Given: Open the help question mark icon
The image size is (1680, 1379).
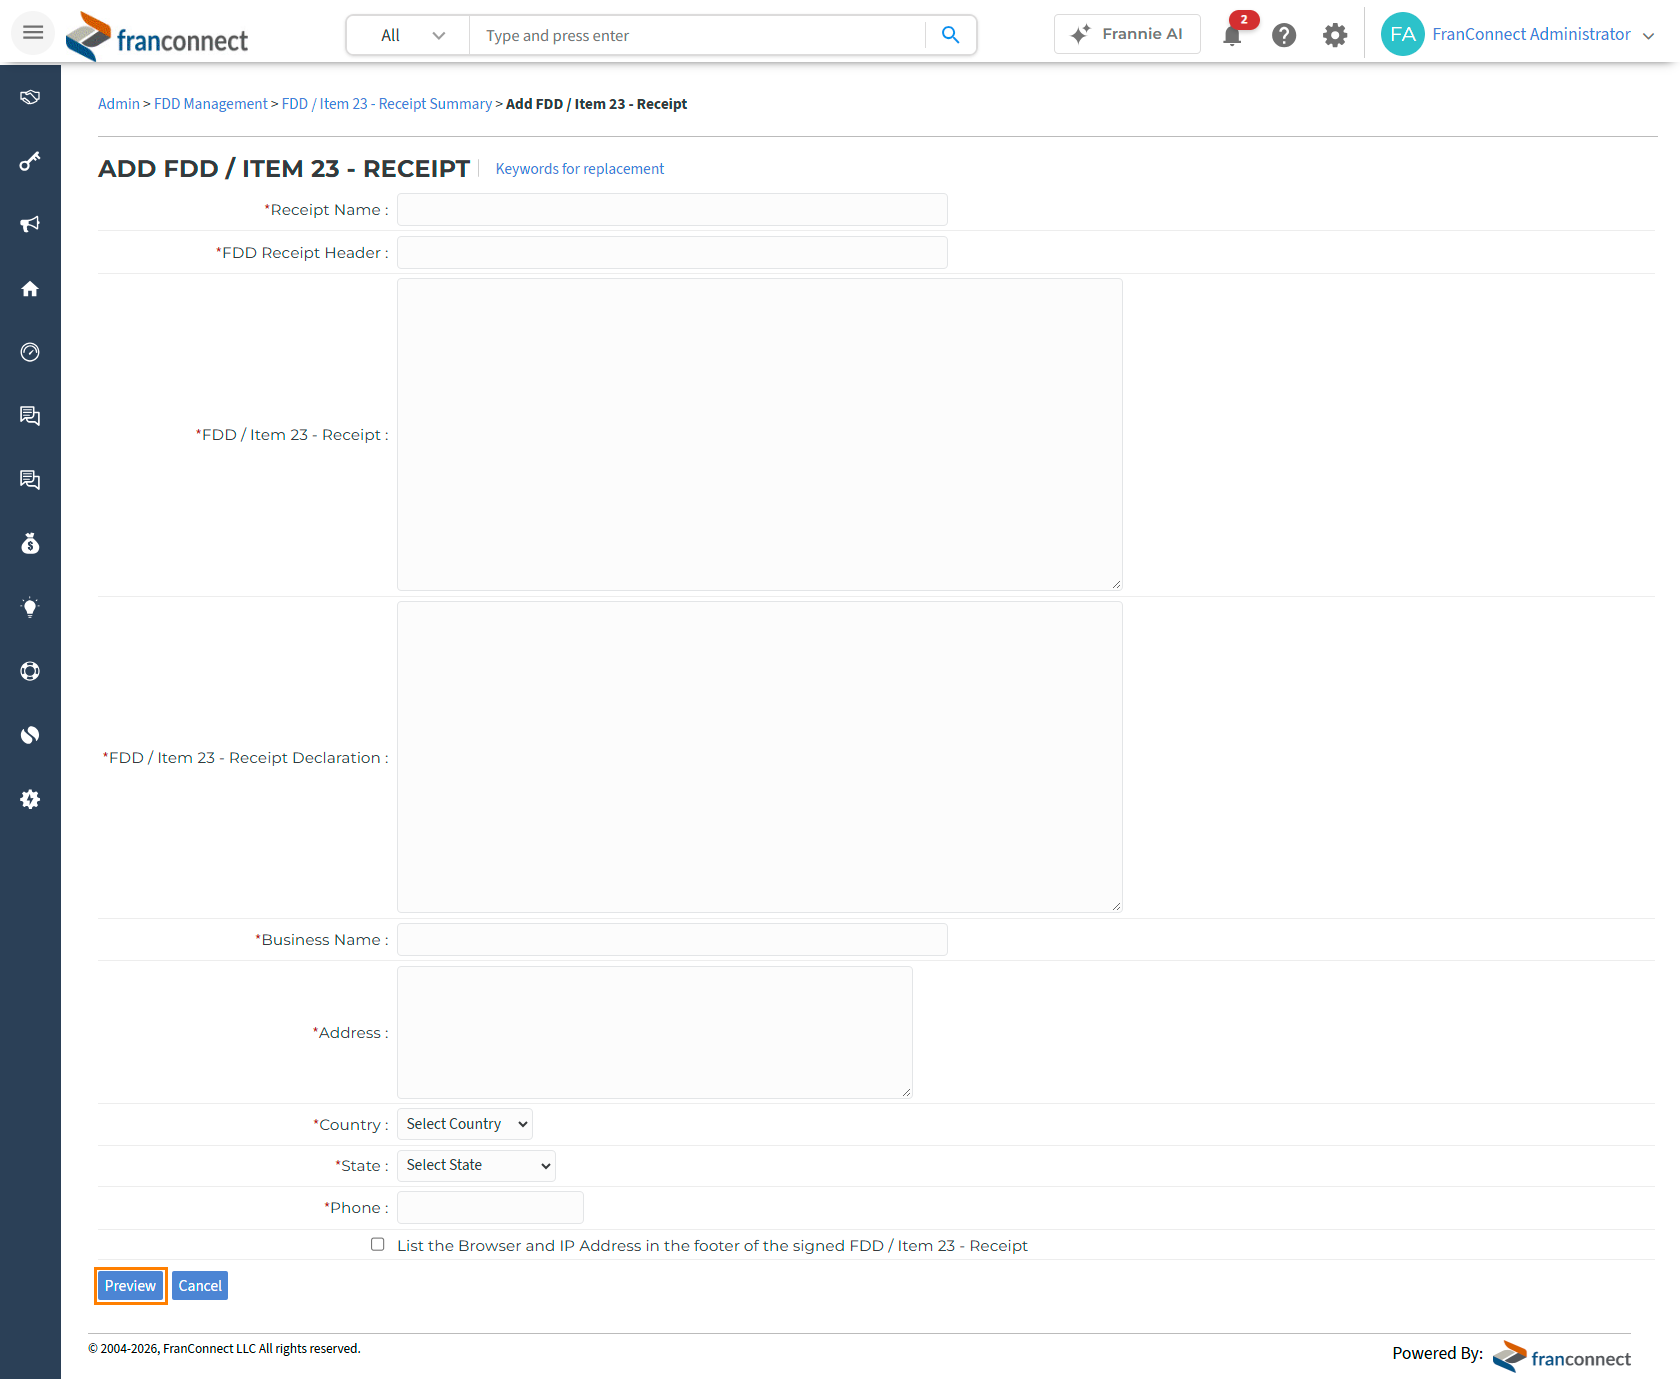Looking at the screenshot, I should click(1284, 35).
